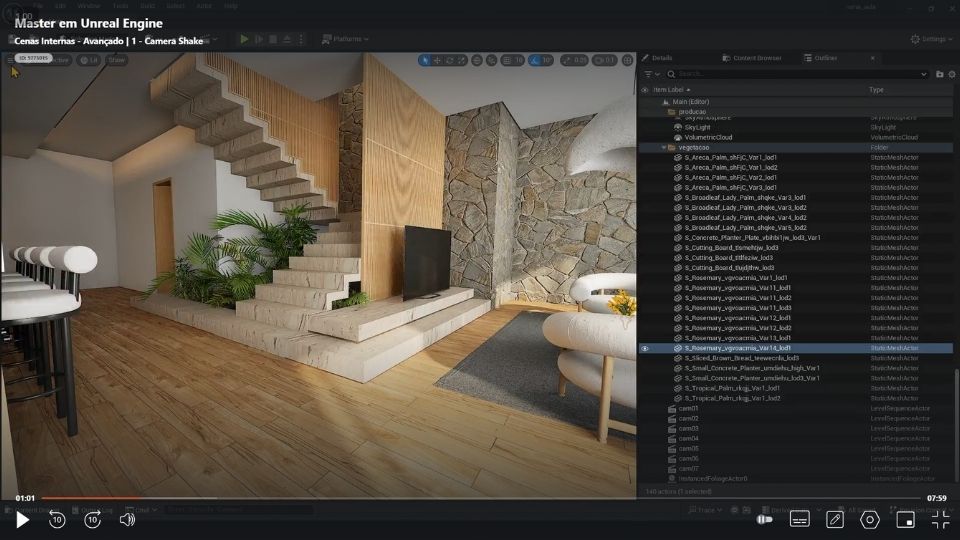The height and width of the screenshot is (540, 960).
Task: Open play options three-dot menu
Action: pyautogui.click(x=301, y=39)
